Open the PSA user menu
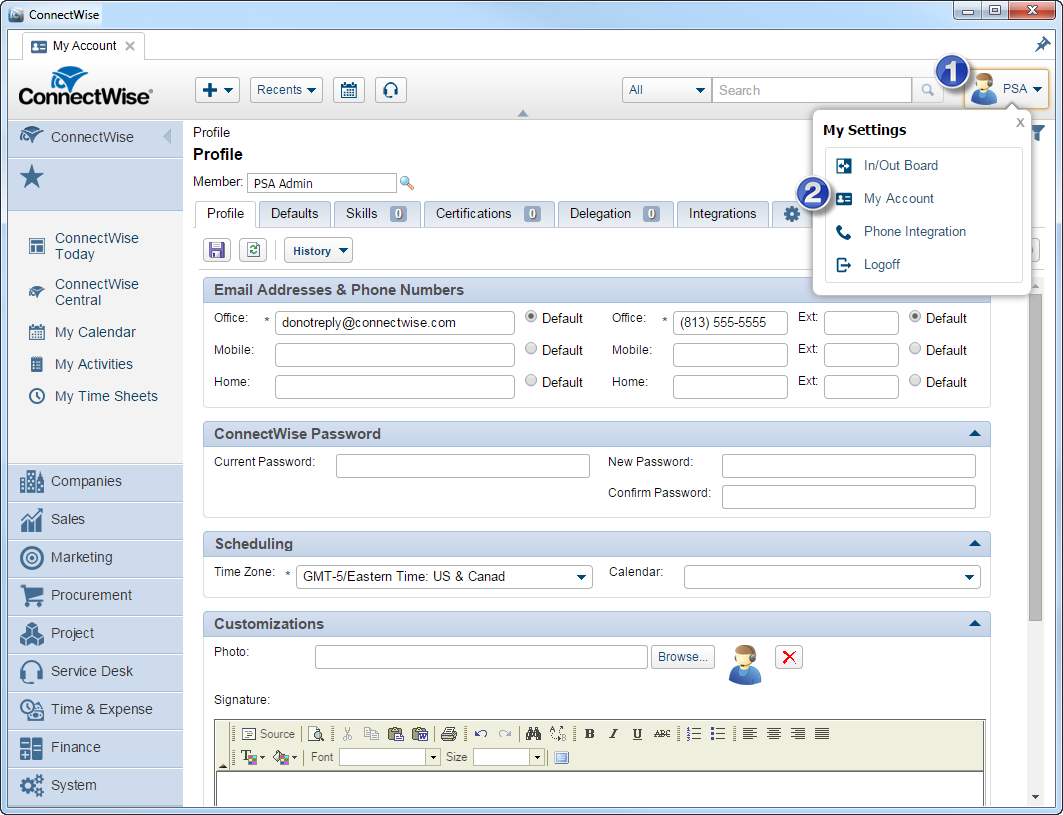The height and width of the screenshot is (815, 1063). coord(1006,89)
